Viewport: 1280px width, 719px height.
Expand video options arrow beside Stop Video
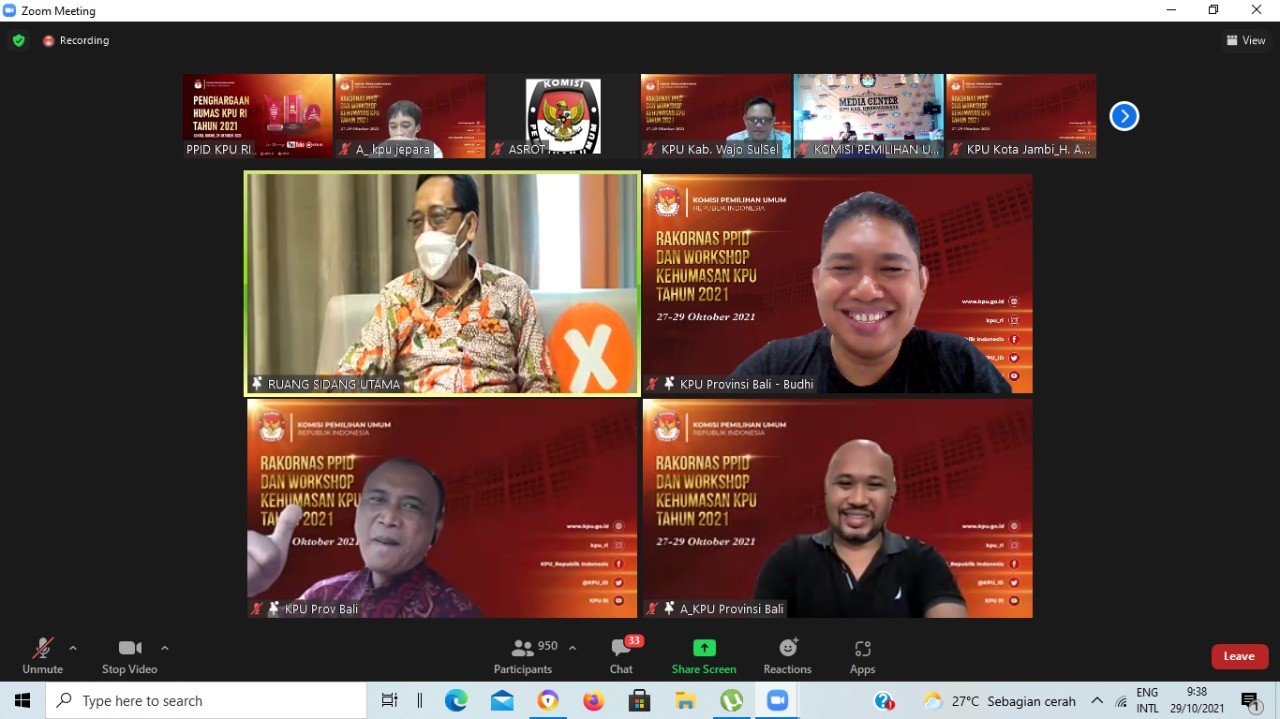tap(165, 648)
